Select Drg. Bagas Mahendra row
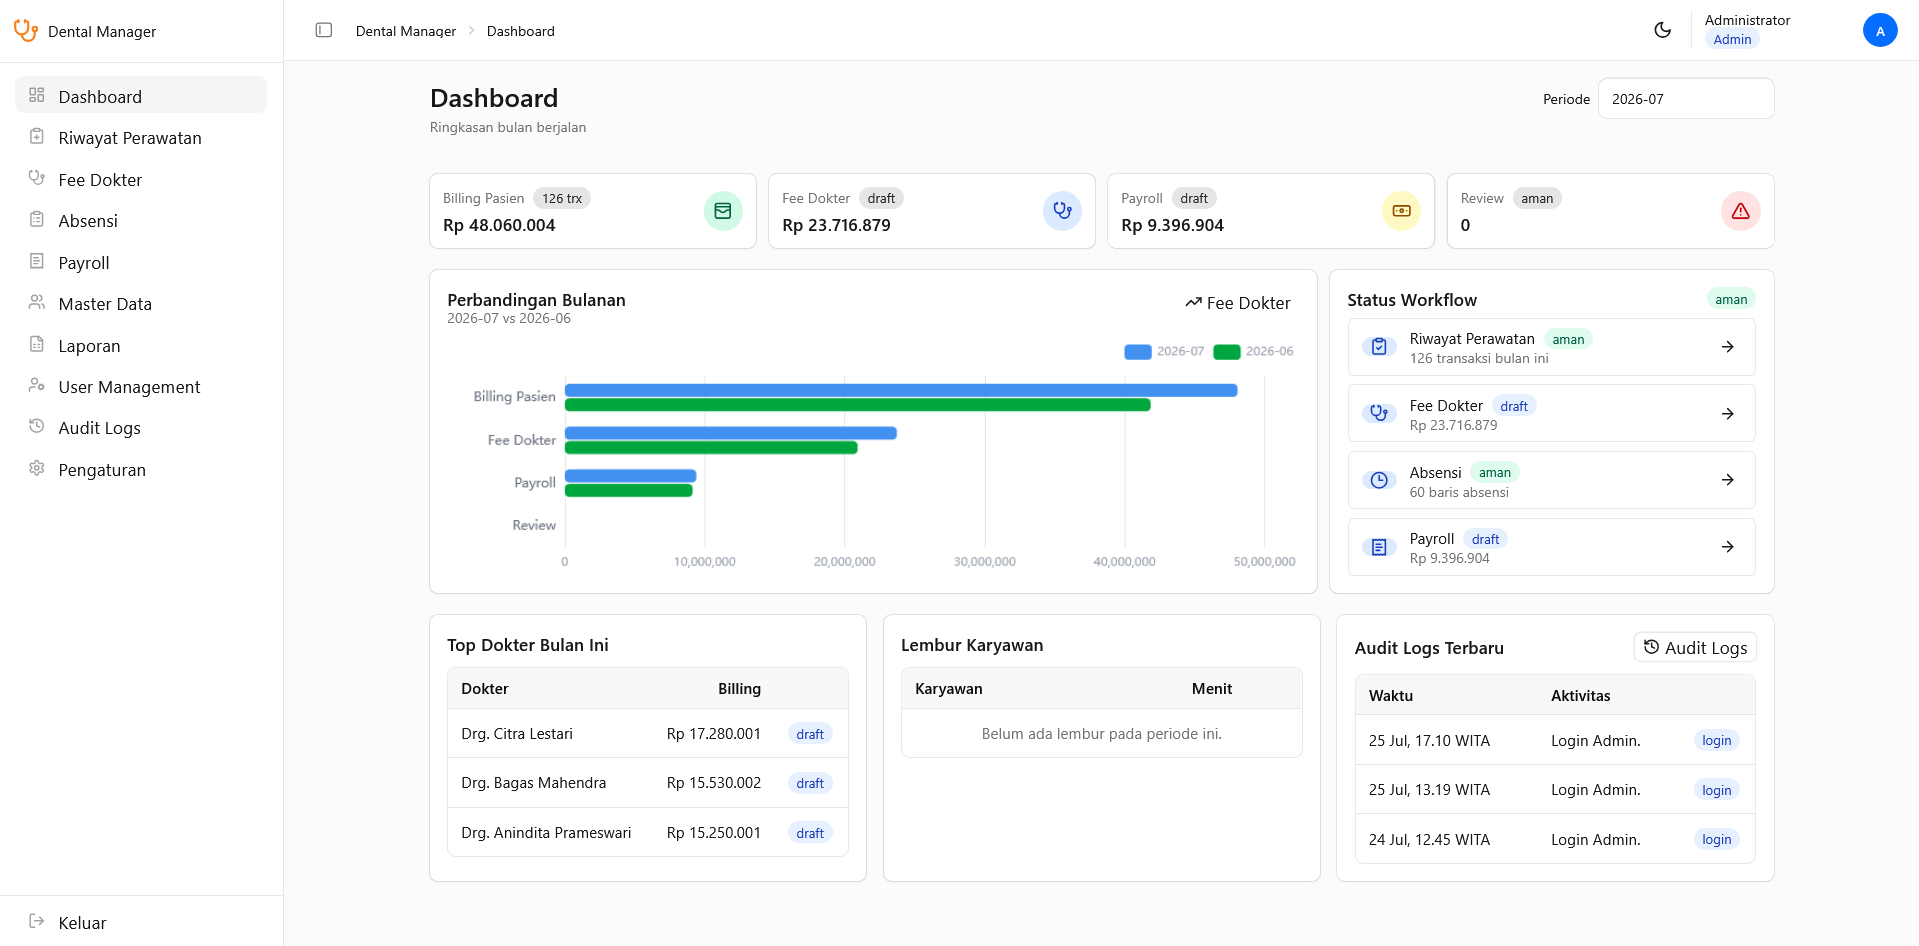Screen dimensions: 1919x946 click(648, 783)
